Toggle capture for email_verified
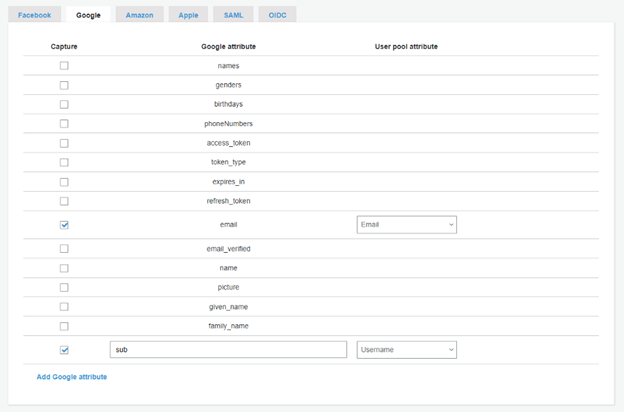 click(64, 249)
